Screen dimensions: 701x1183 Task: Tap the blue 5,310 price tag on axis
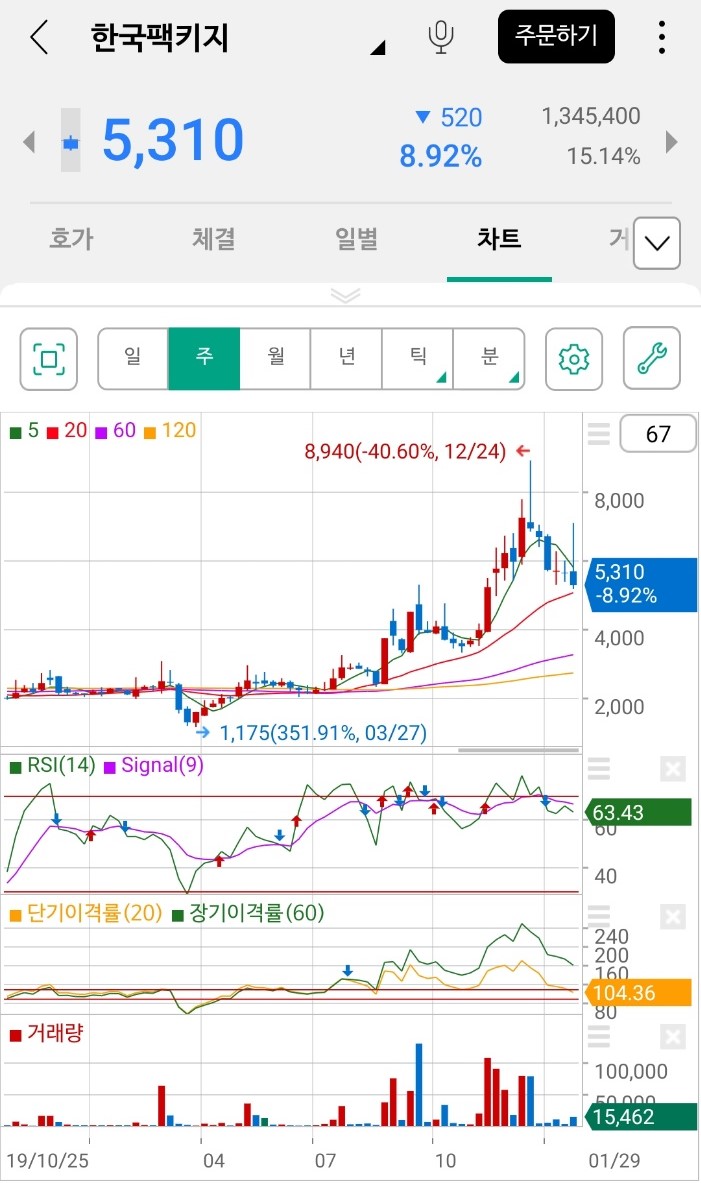[642, 584]
